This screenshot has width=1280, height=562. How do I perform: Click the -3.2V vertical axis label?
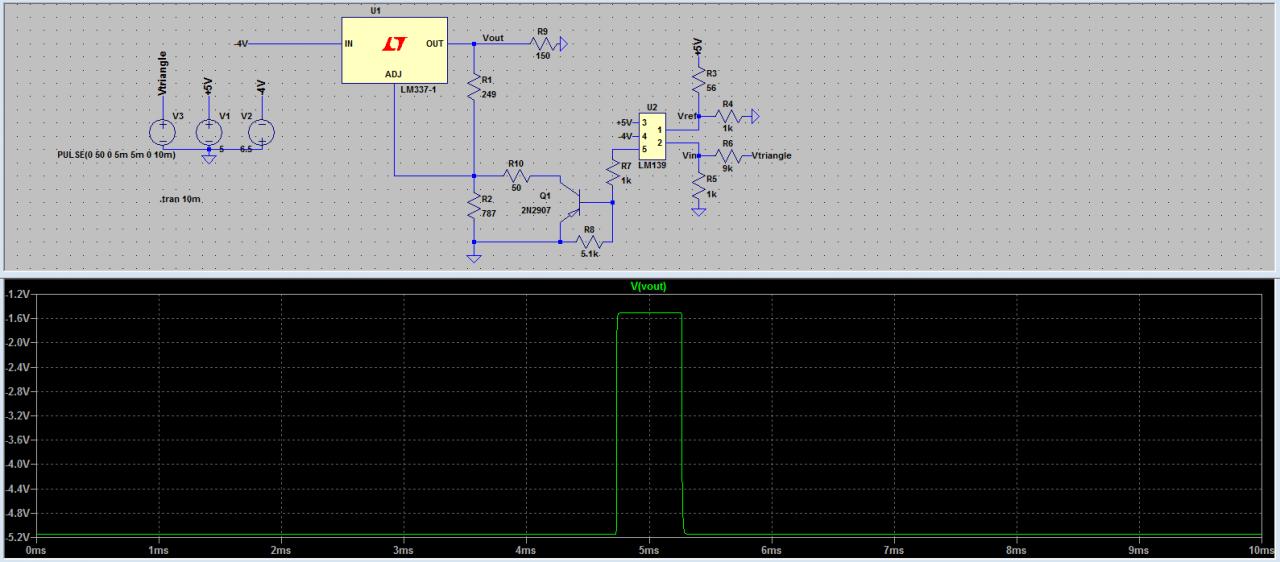[x=17, y=416]
